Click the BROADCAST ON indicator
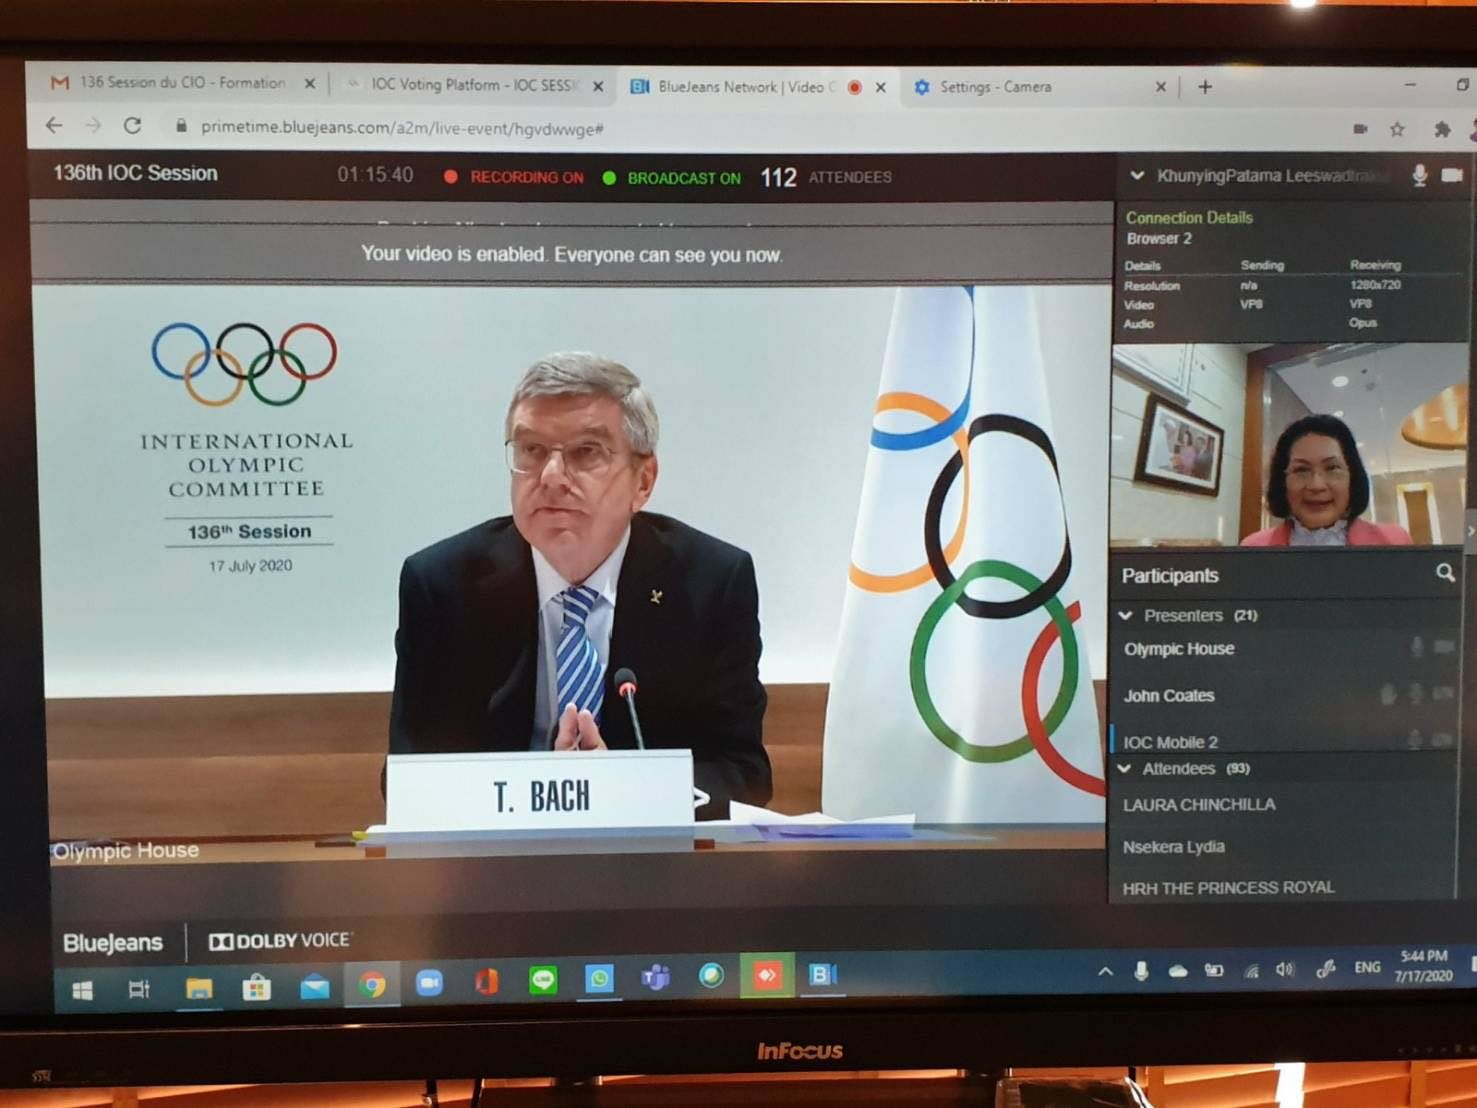This screenshot has width=1477, height=1108. pos(672,178)
